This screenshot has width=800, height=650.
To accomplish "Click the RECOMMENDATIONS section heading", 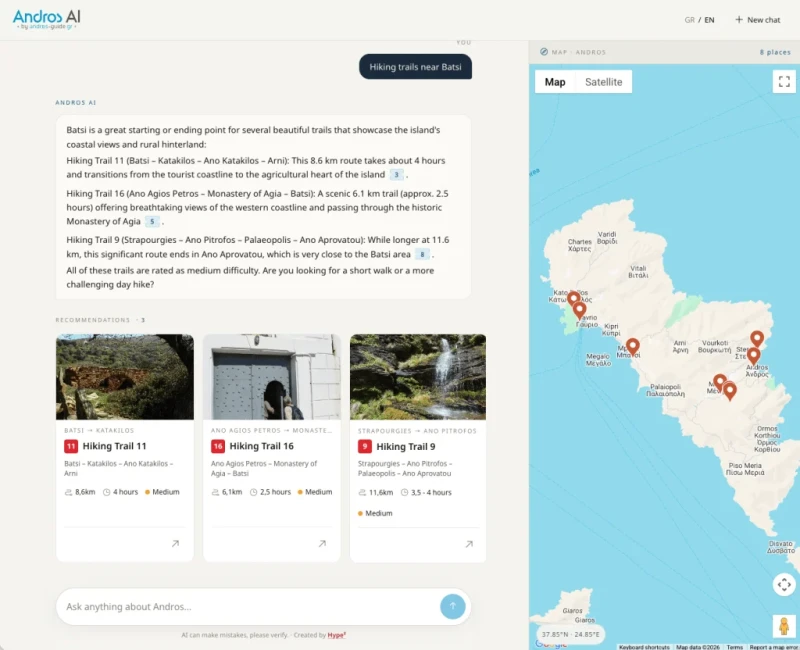I will pyautogui.click(x=93, y=320).
